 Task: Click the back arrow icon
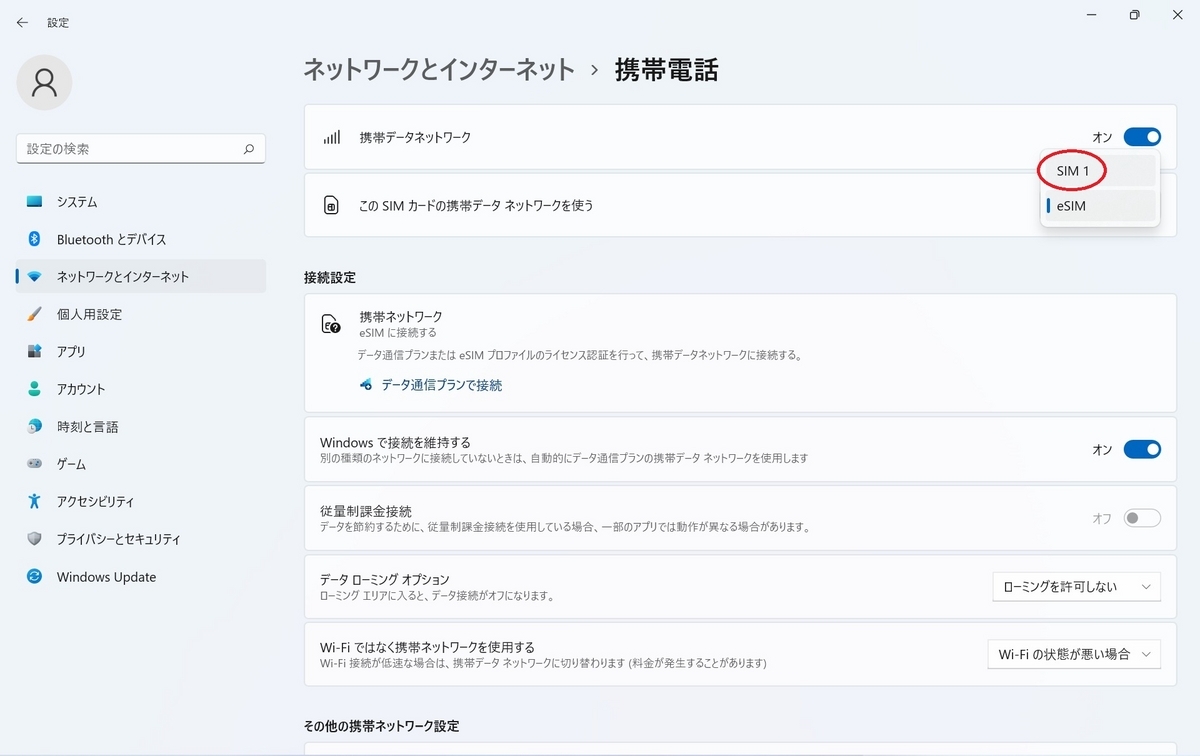22,22
